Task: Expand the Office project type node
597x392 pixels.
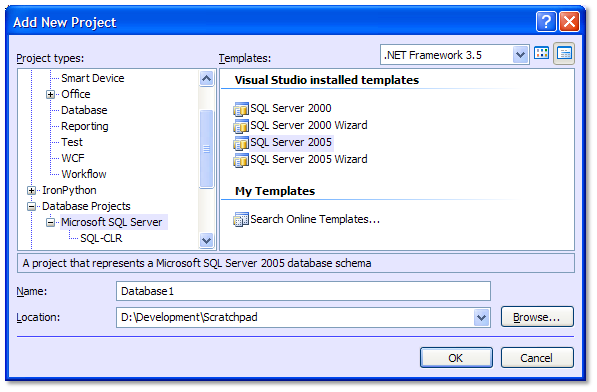Action: [50, 94]
